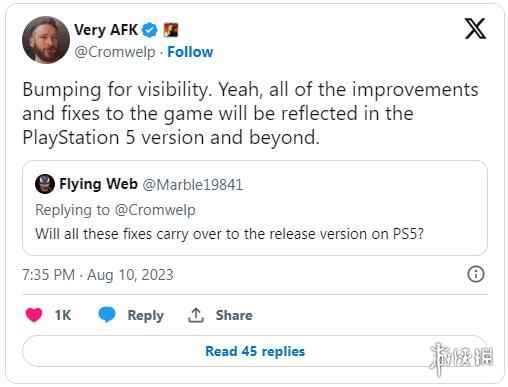Viewport: 508px width, 387px height.
Task: Click the affiliate badge beside verified checkmark
Action: [171, 30]
